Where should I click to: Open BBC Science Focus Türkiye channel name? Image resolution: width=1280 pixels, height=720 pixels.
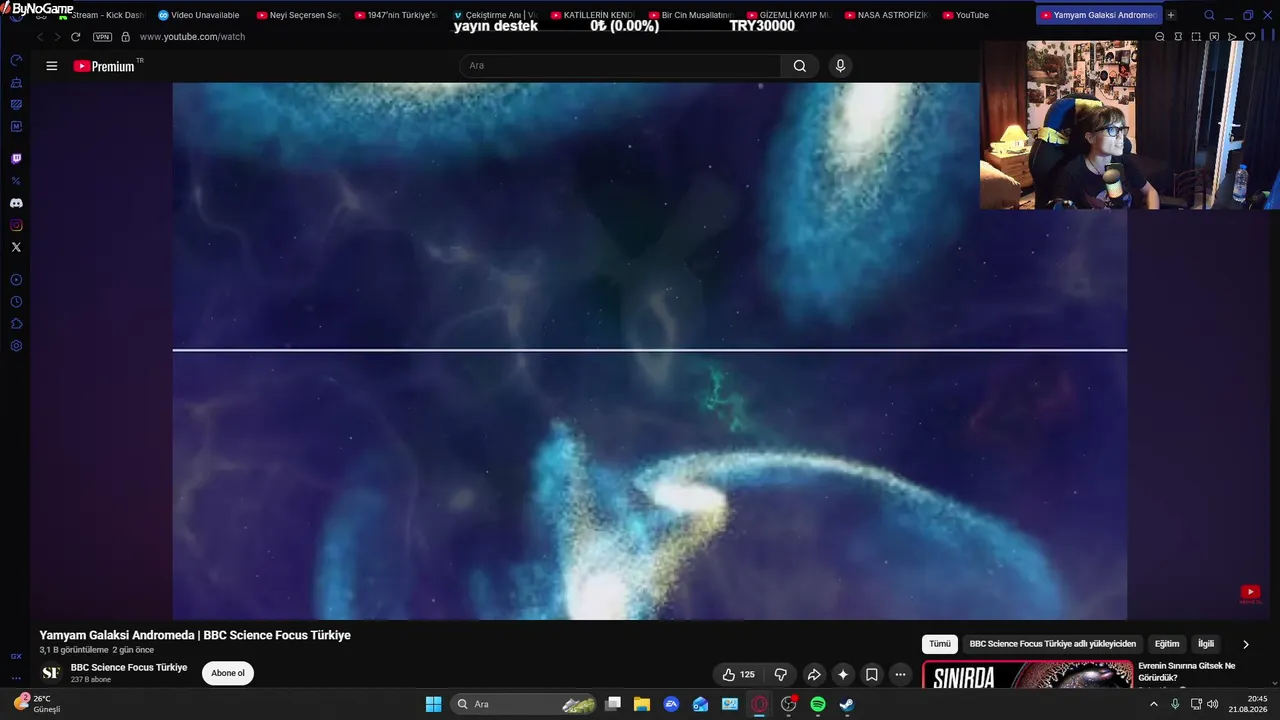(129, 667)
